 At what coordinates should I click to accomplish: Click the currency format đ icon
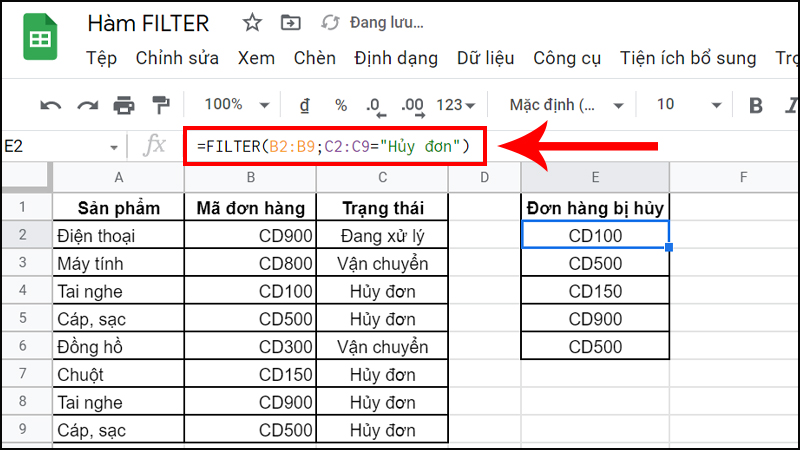(x=304, y=105)
